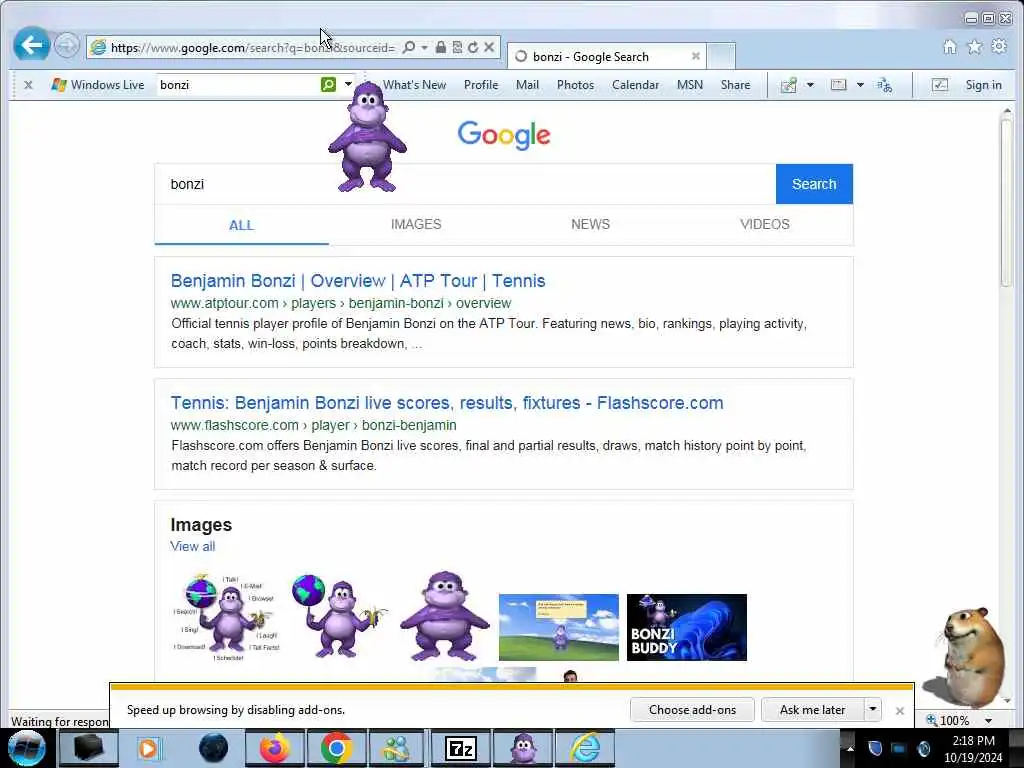Open Photos in the Windows Live toolbar
Image resolution: width=1024 pixels, height=768 pixels.
point(575,85)
